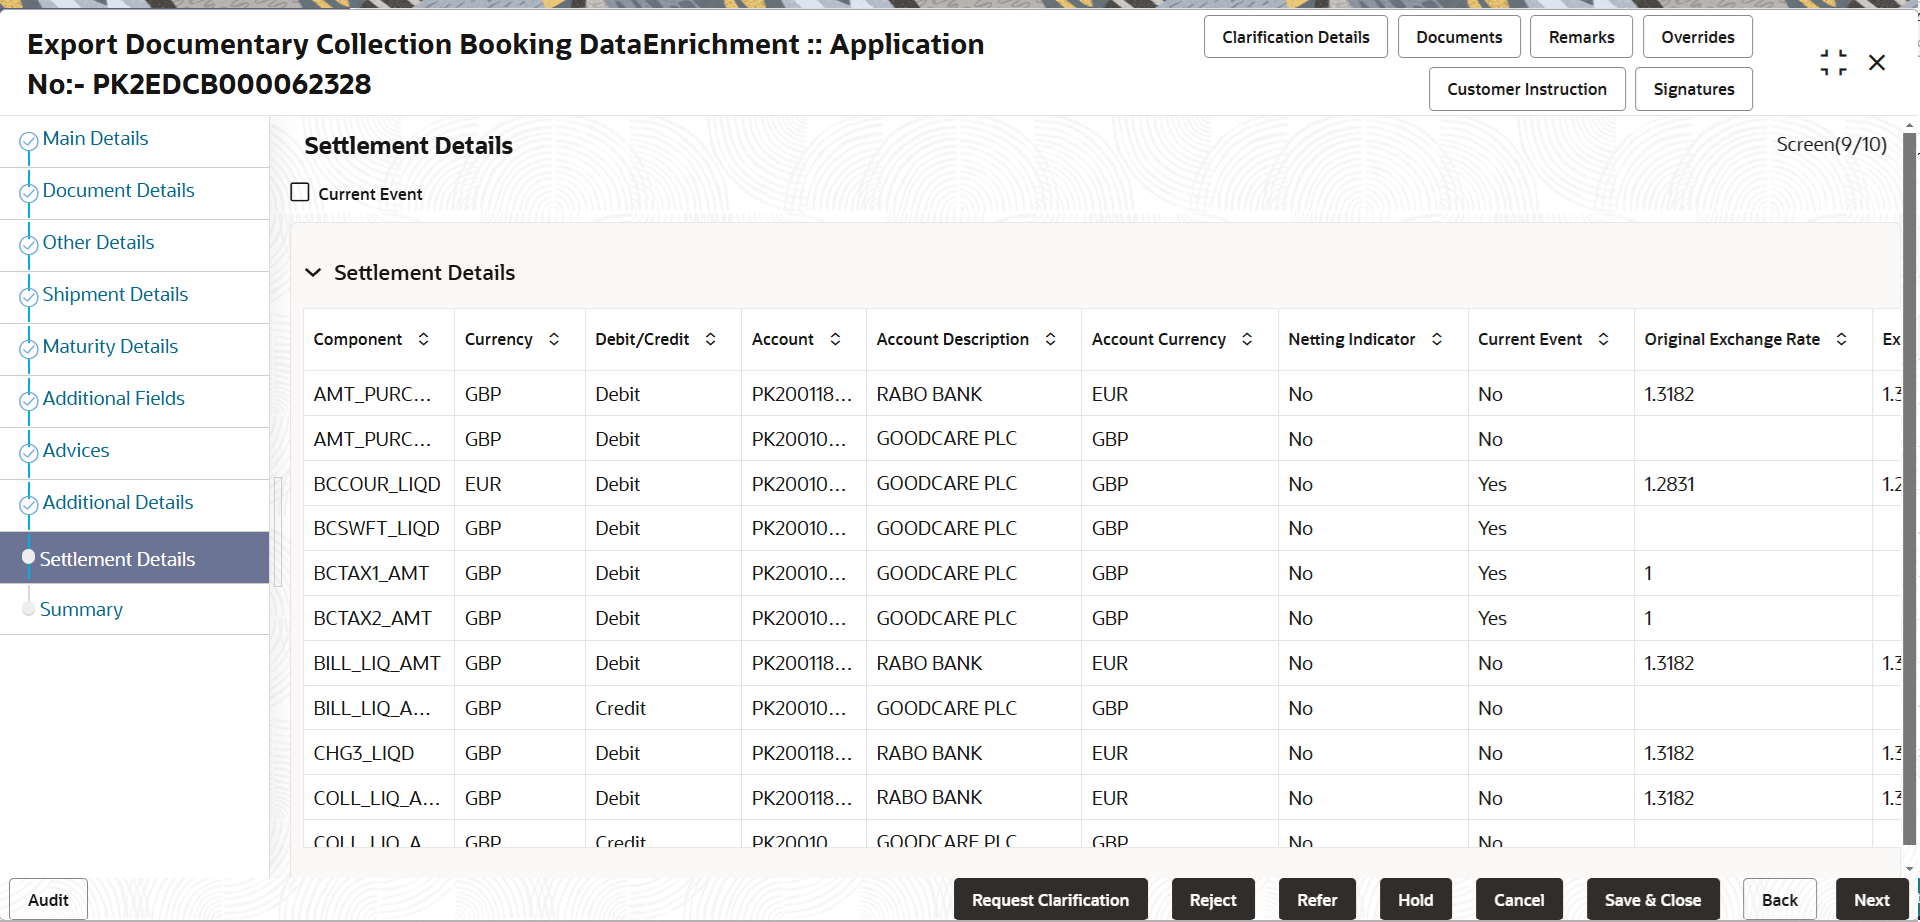Click Save & Close button
1920x922 pixels.
click(1653, 900)
